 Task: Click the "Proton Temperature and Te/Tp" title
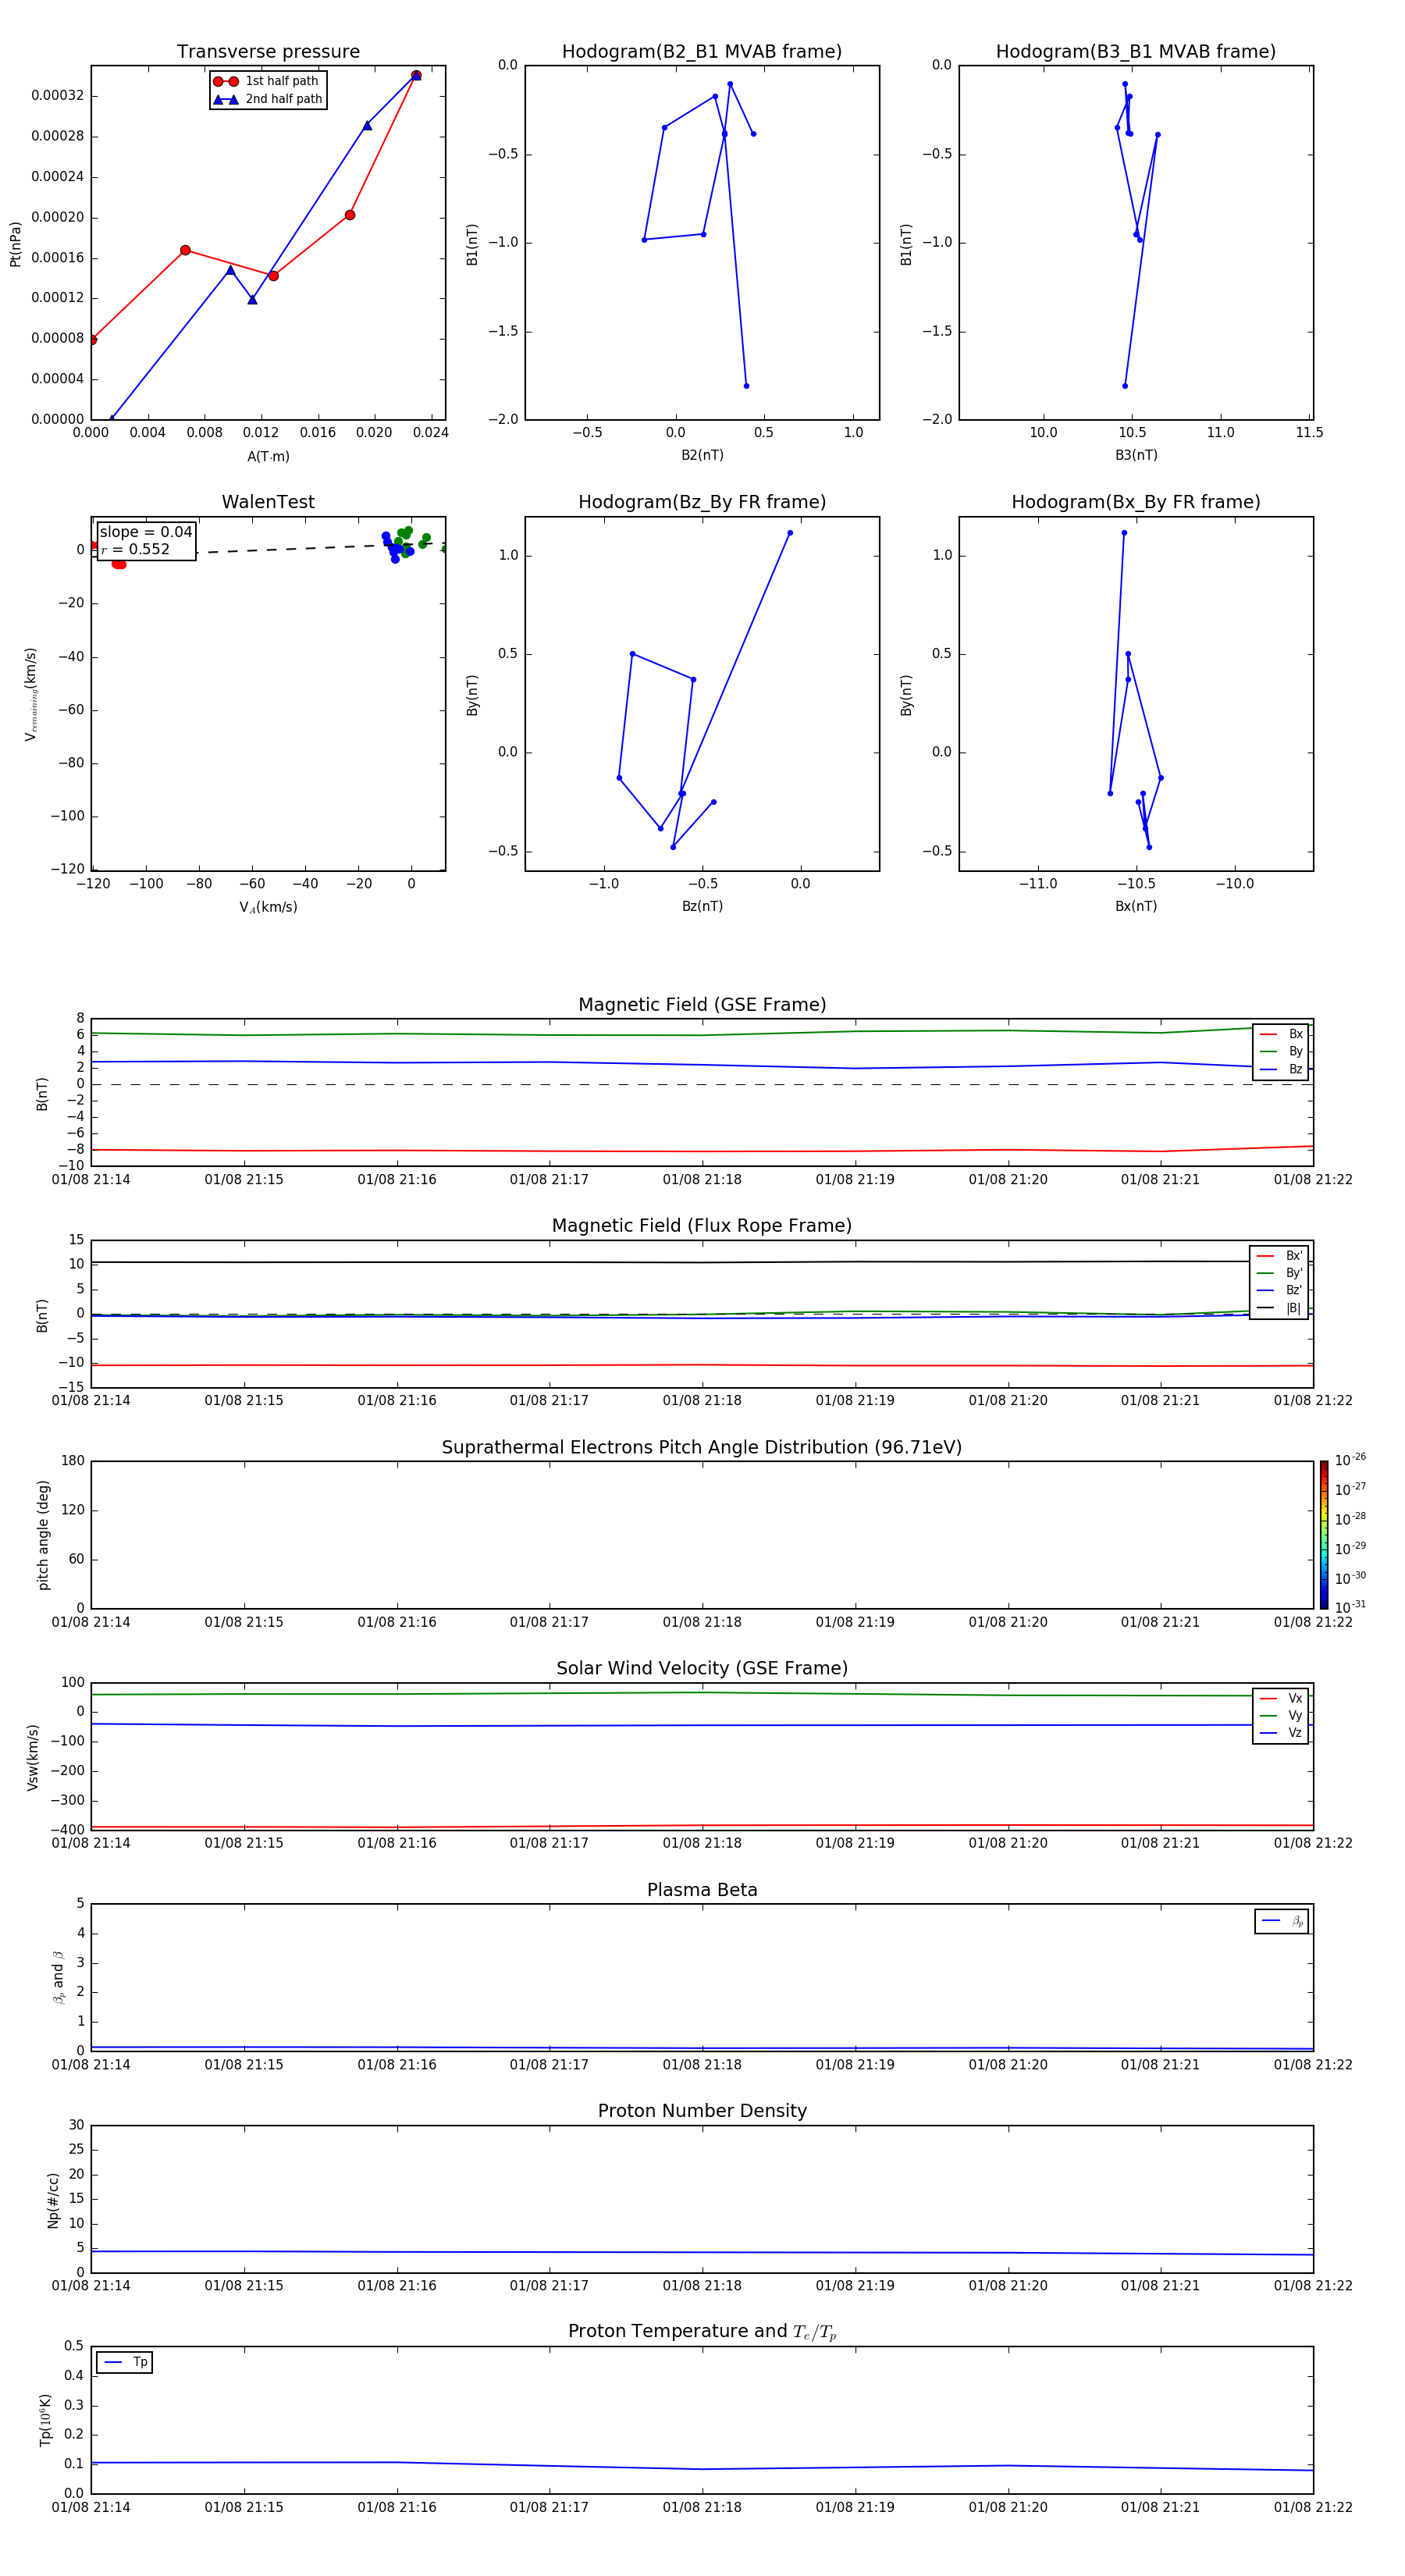[702, 2332]
